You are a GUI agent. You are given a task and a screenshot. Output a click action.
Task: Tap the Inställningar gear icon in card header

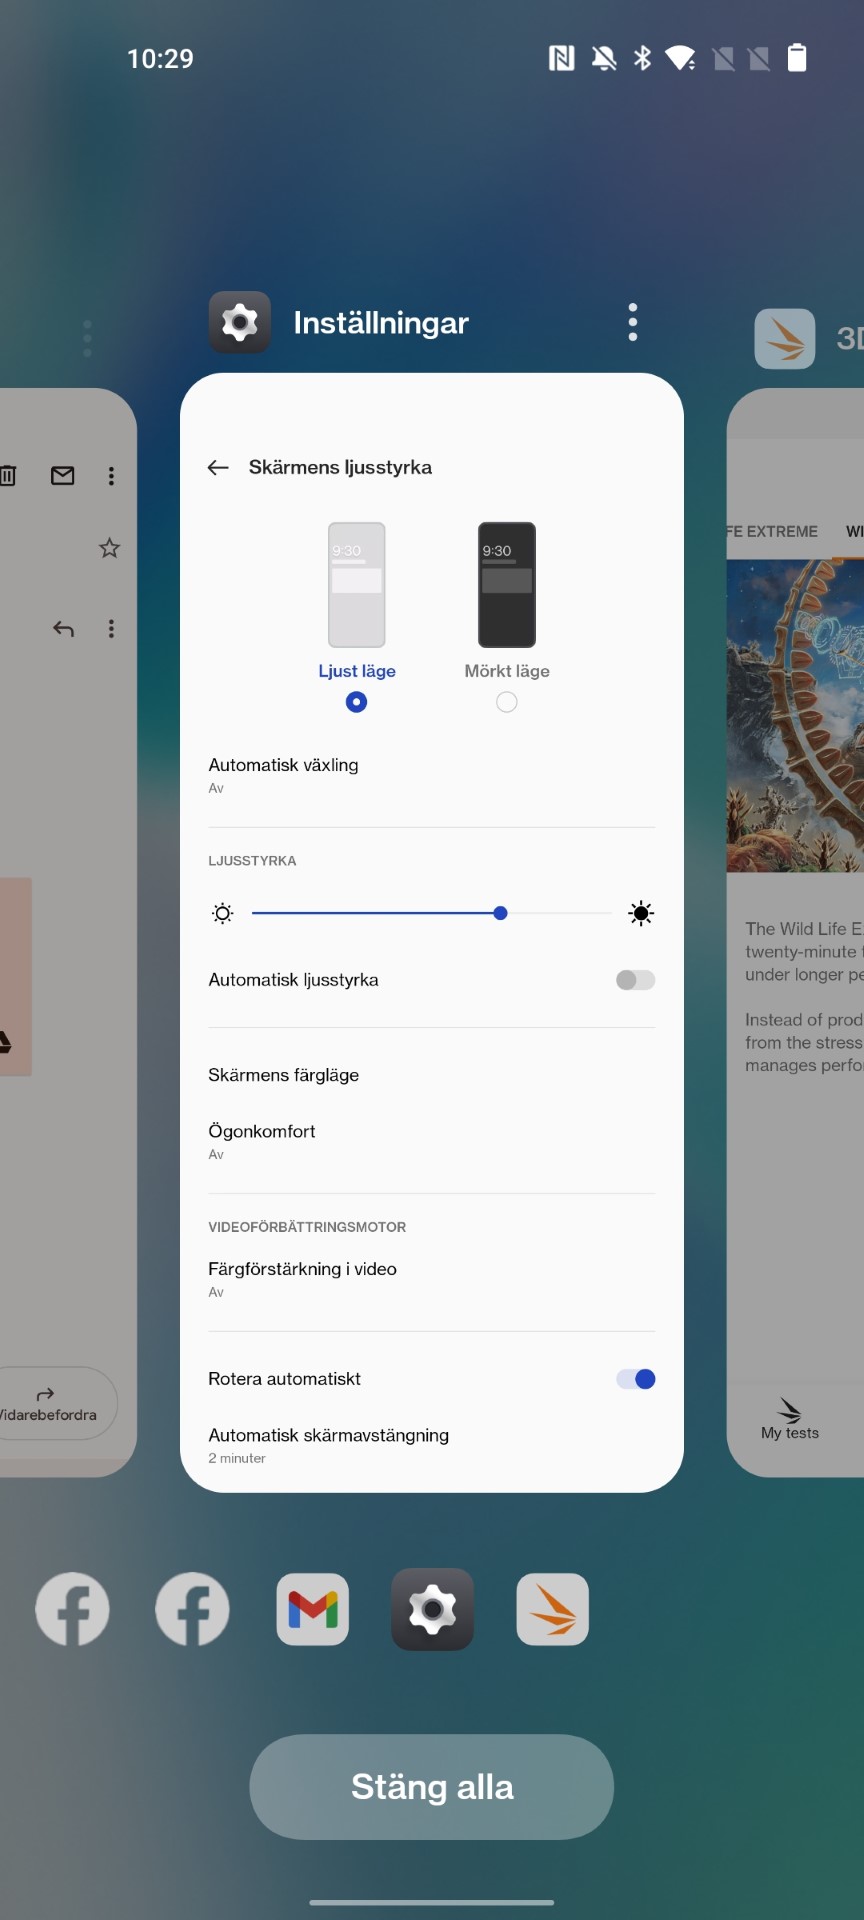tap(239, 322)
